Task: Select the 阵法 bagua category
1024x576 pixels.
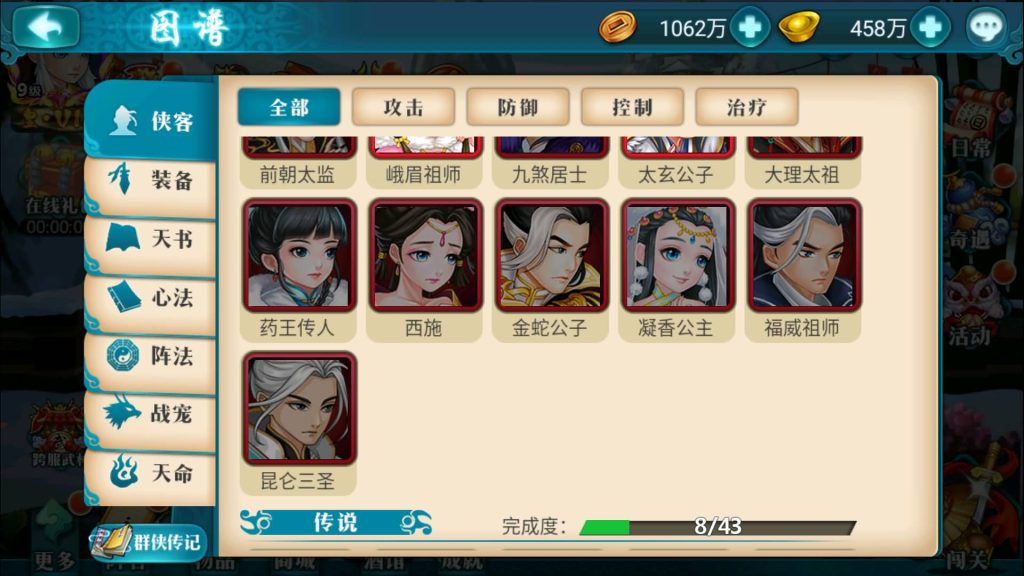Action: (x=151, y=356)
